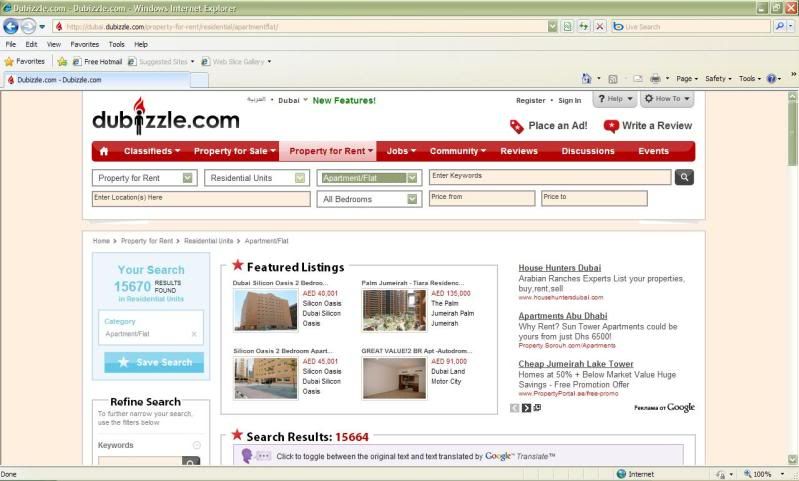Open the Events navigation tab

[653, 151]
